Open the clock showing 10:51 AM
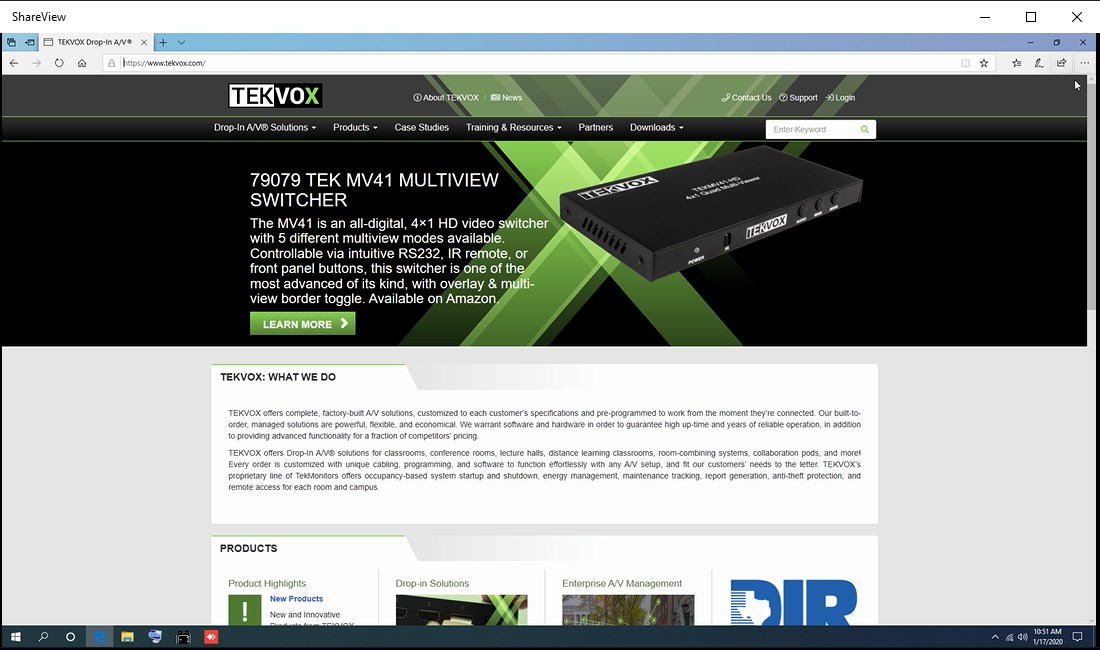Image resolution: width=1100 pixels, height=650 pixels. (1047, 637)
